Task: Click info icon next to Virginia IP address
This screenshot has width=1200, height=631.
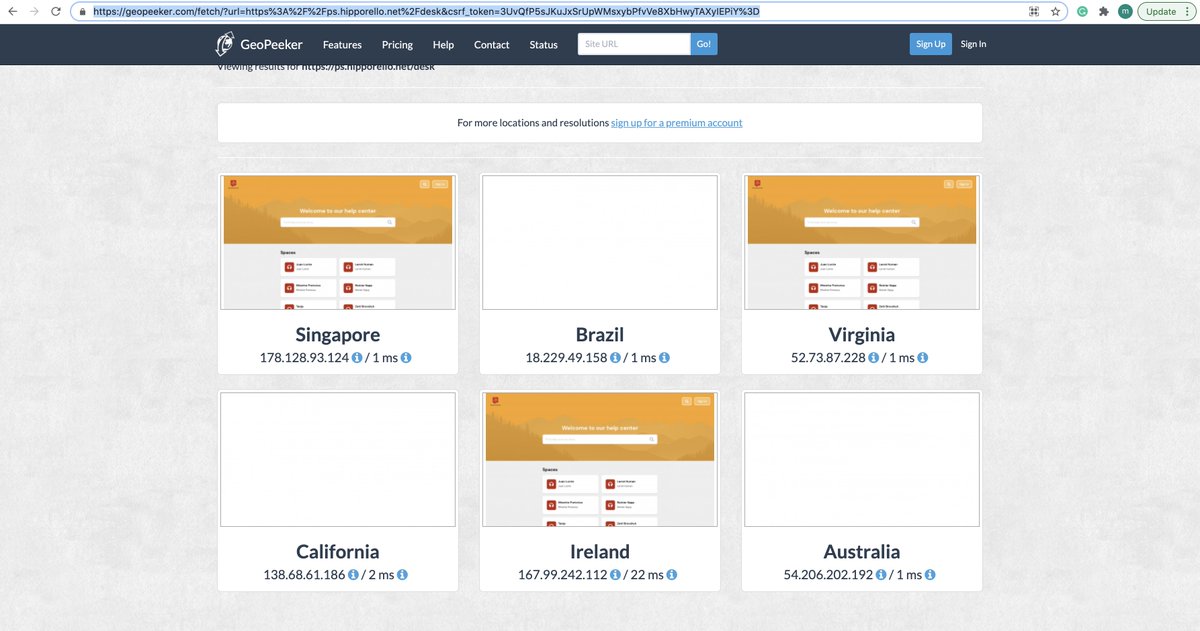Action: point(873,357)
